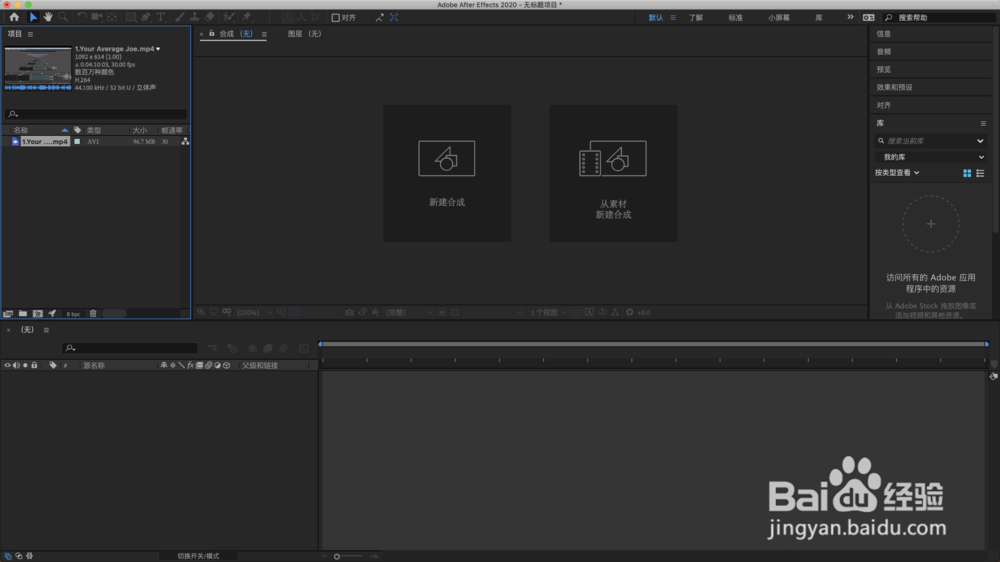Click the flowchart icon beside the file row
Screen dimensions: 1000x562
coord(185,142)
